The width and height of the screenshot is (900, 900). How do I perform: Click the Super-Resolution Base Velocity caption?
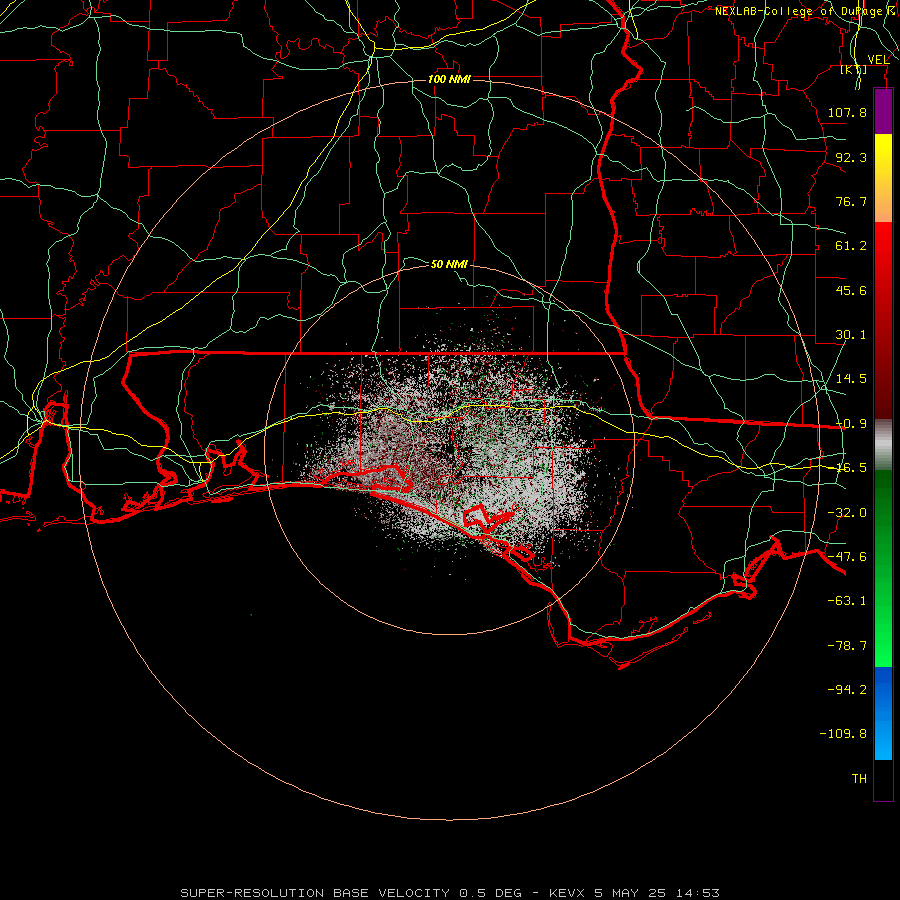point(449,893)
